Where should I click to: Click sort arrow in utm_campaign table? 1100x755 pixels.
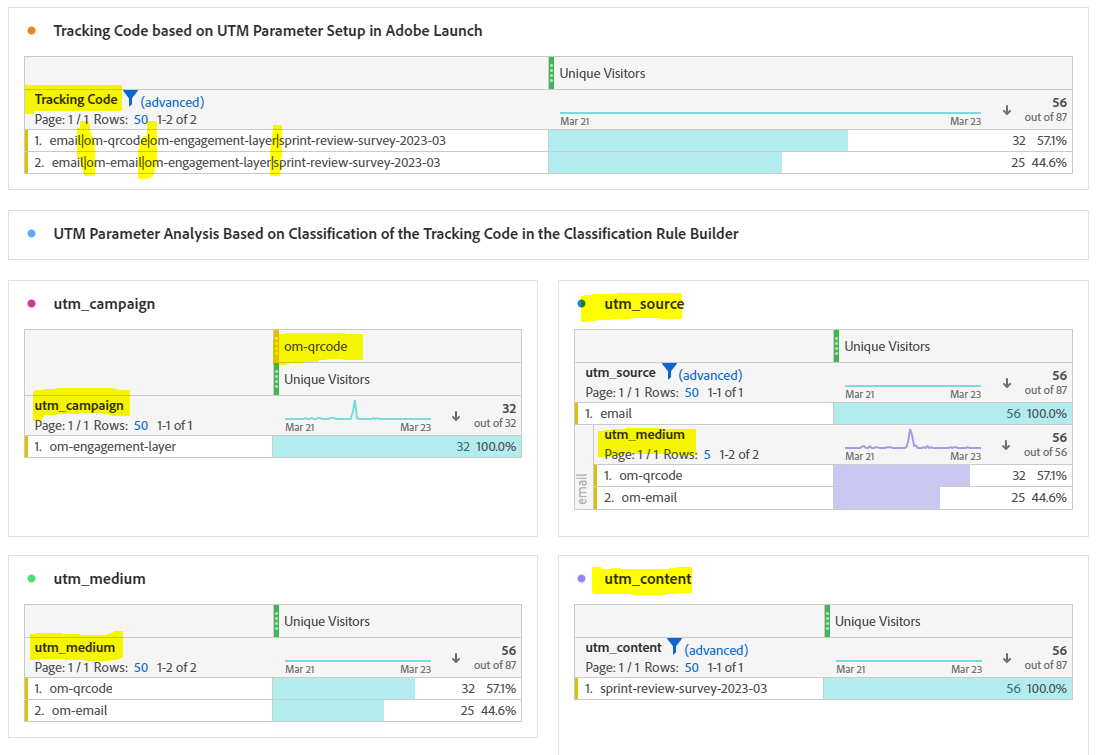(x=456, y=416)
